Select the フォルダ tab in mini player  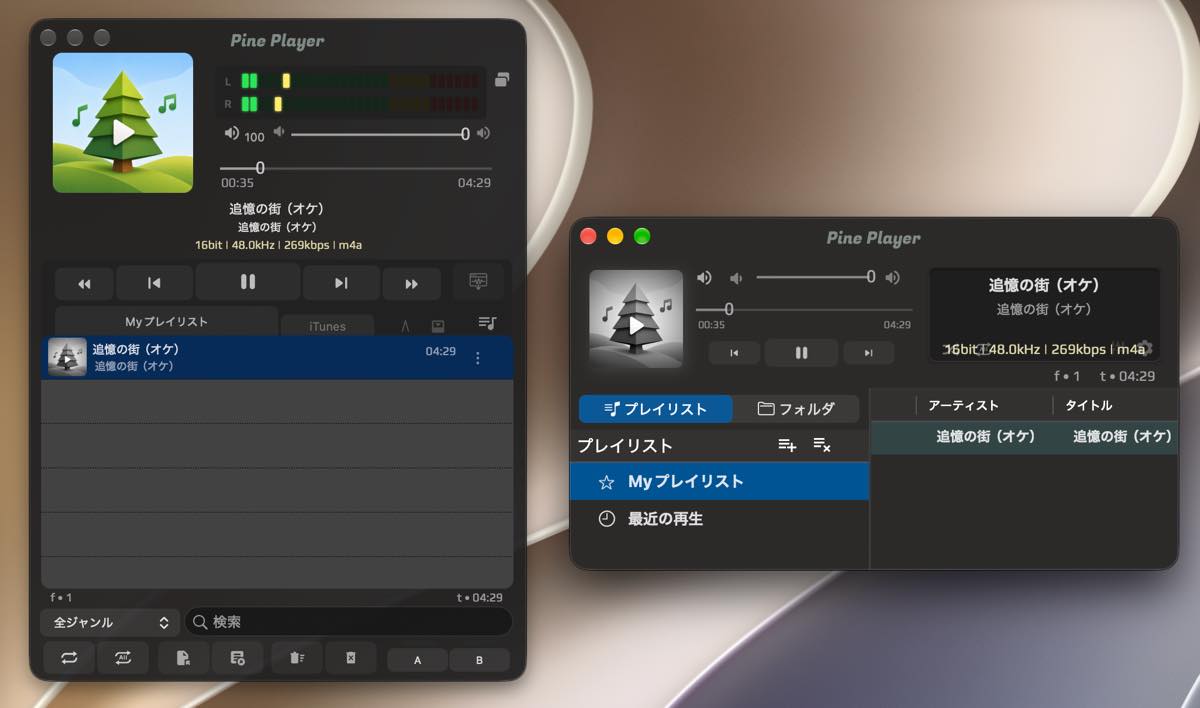tap(796, 408)
